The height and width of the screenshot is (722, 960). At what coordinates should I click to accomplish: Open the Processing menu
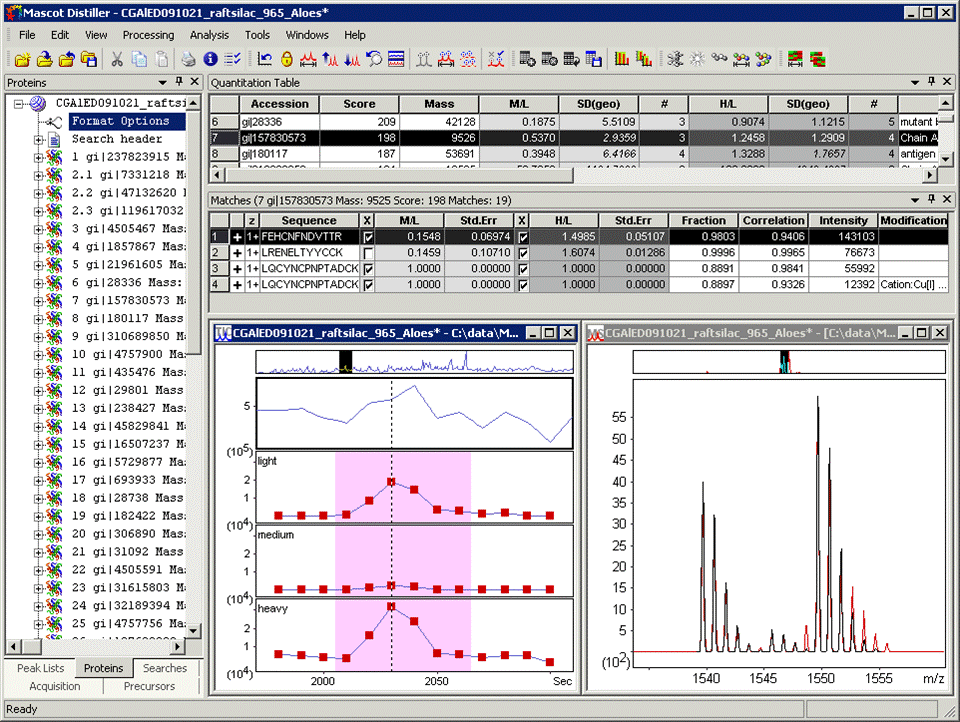(x=148, y=34)
